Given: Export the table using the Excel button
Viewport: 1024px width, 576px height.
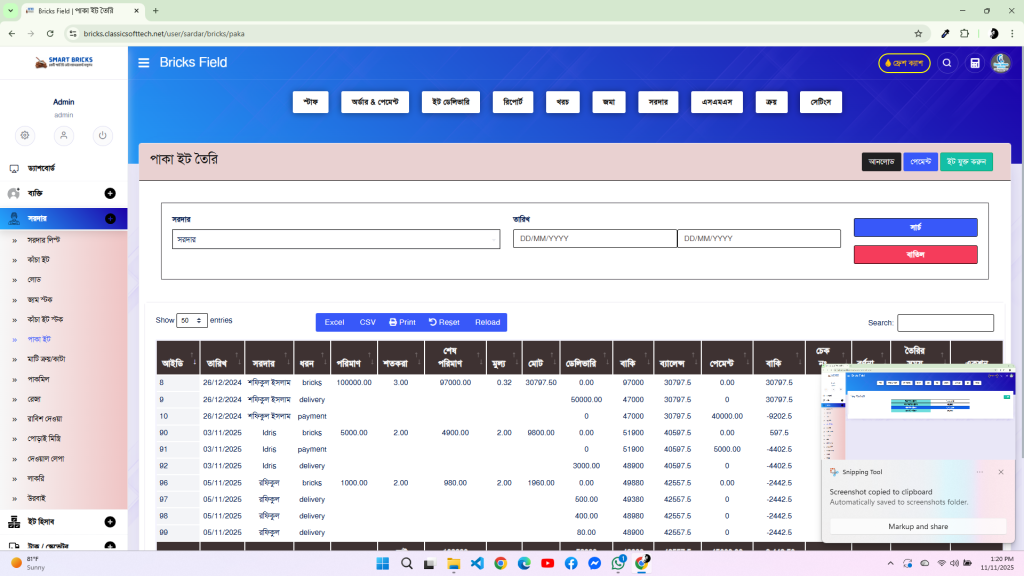Looking at the screenshot, I should point(333,322).
